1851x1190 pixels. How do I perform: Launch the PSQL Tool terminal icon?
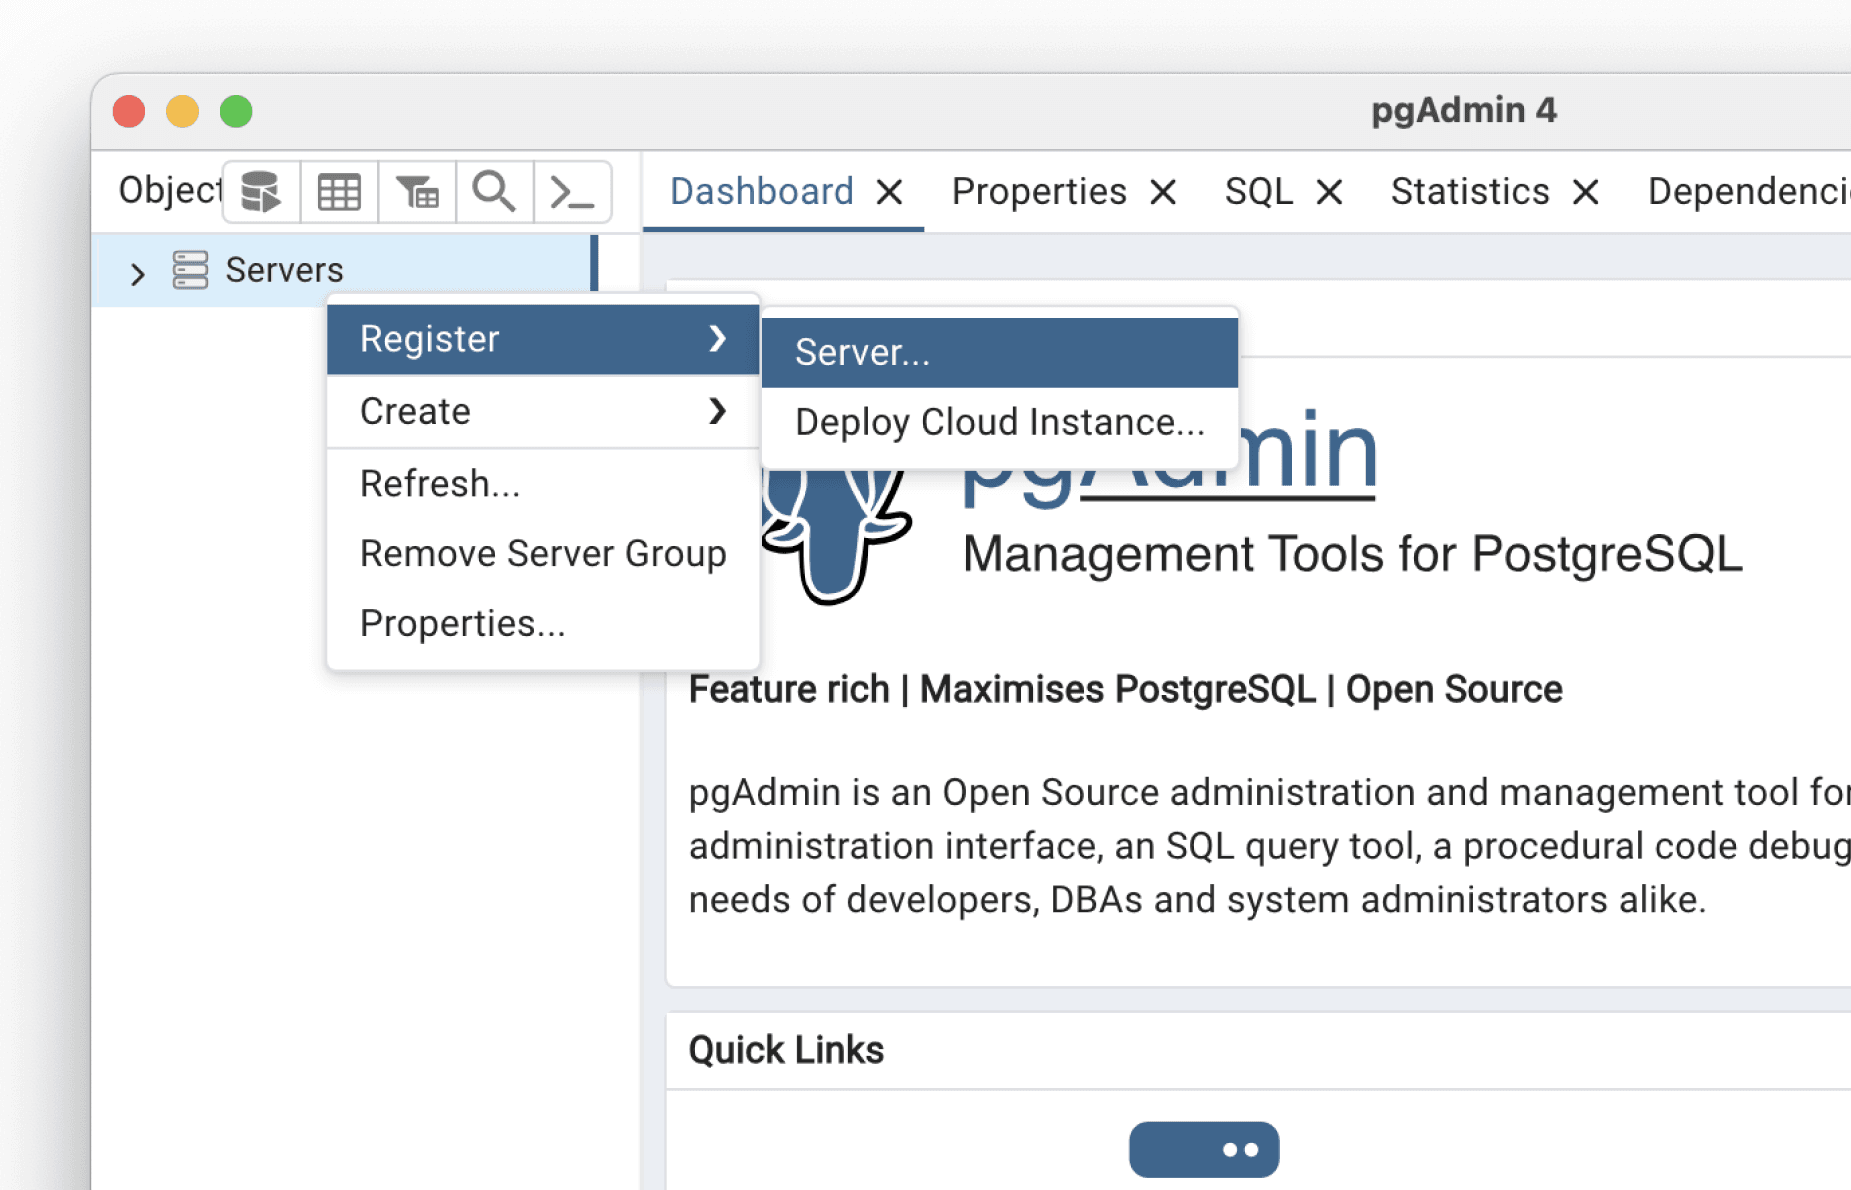point(573,191)
